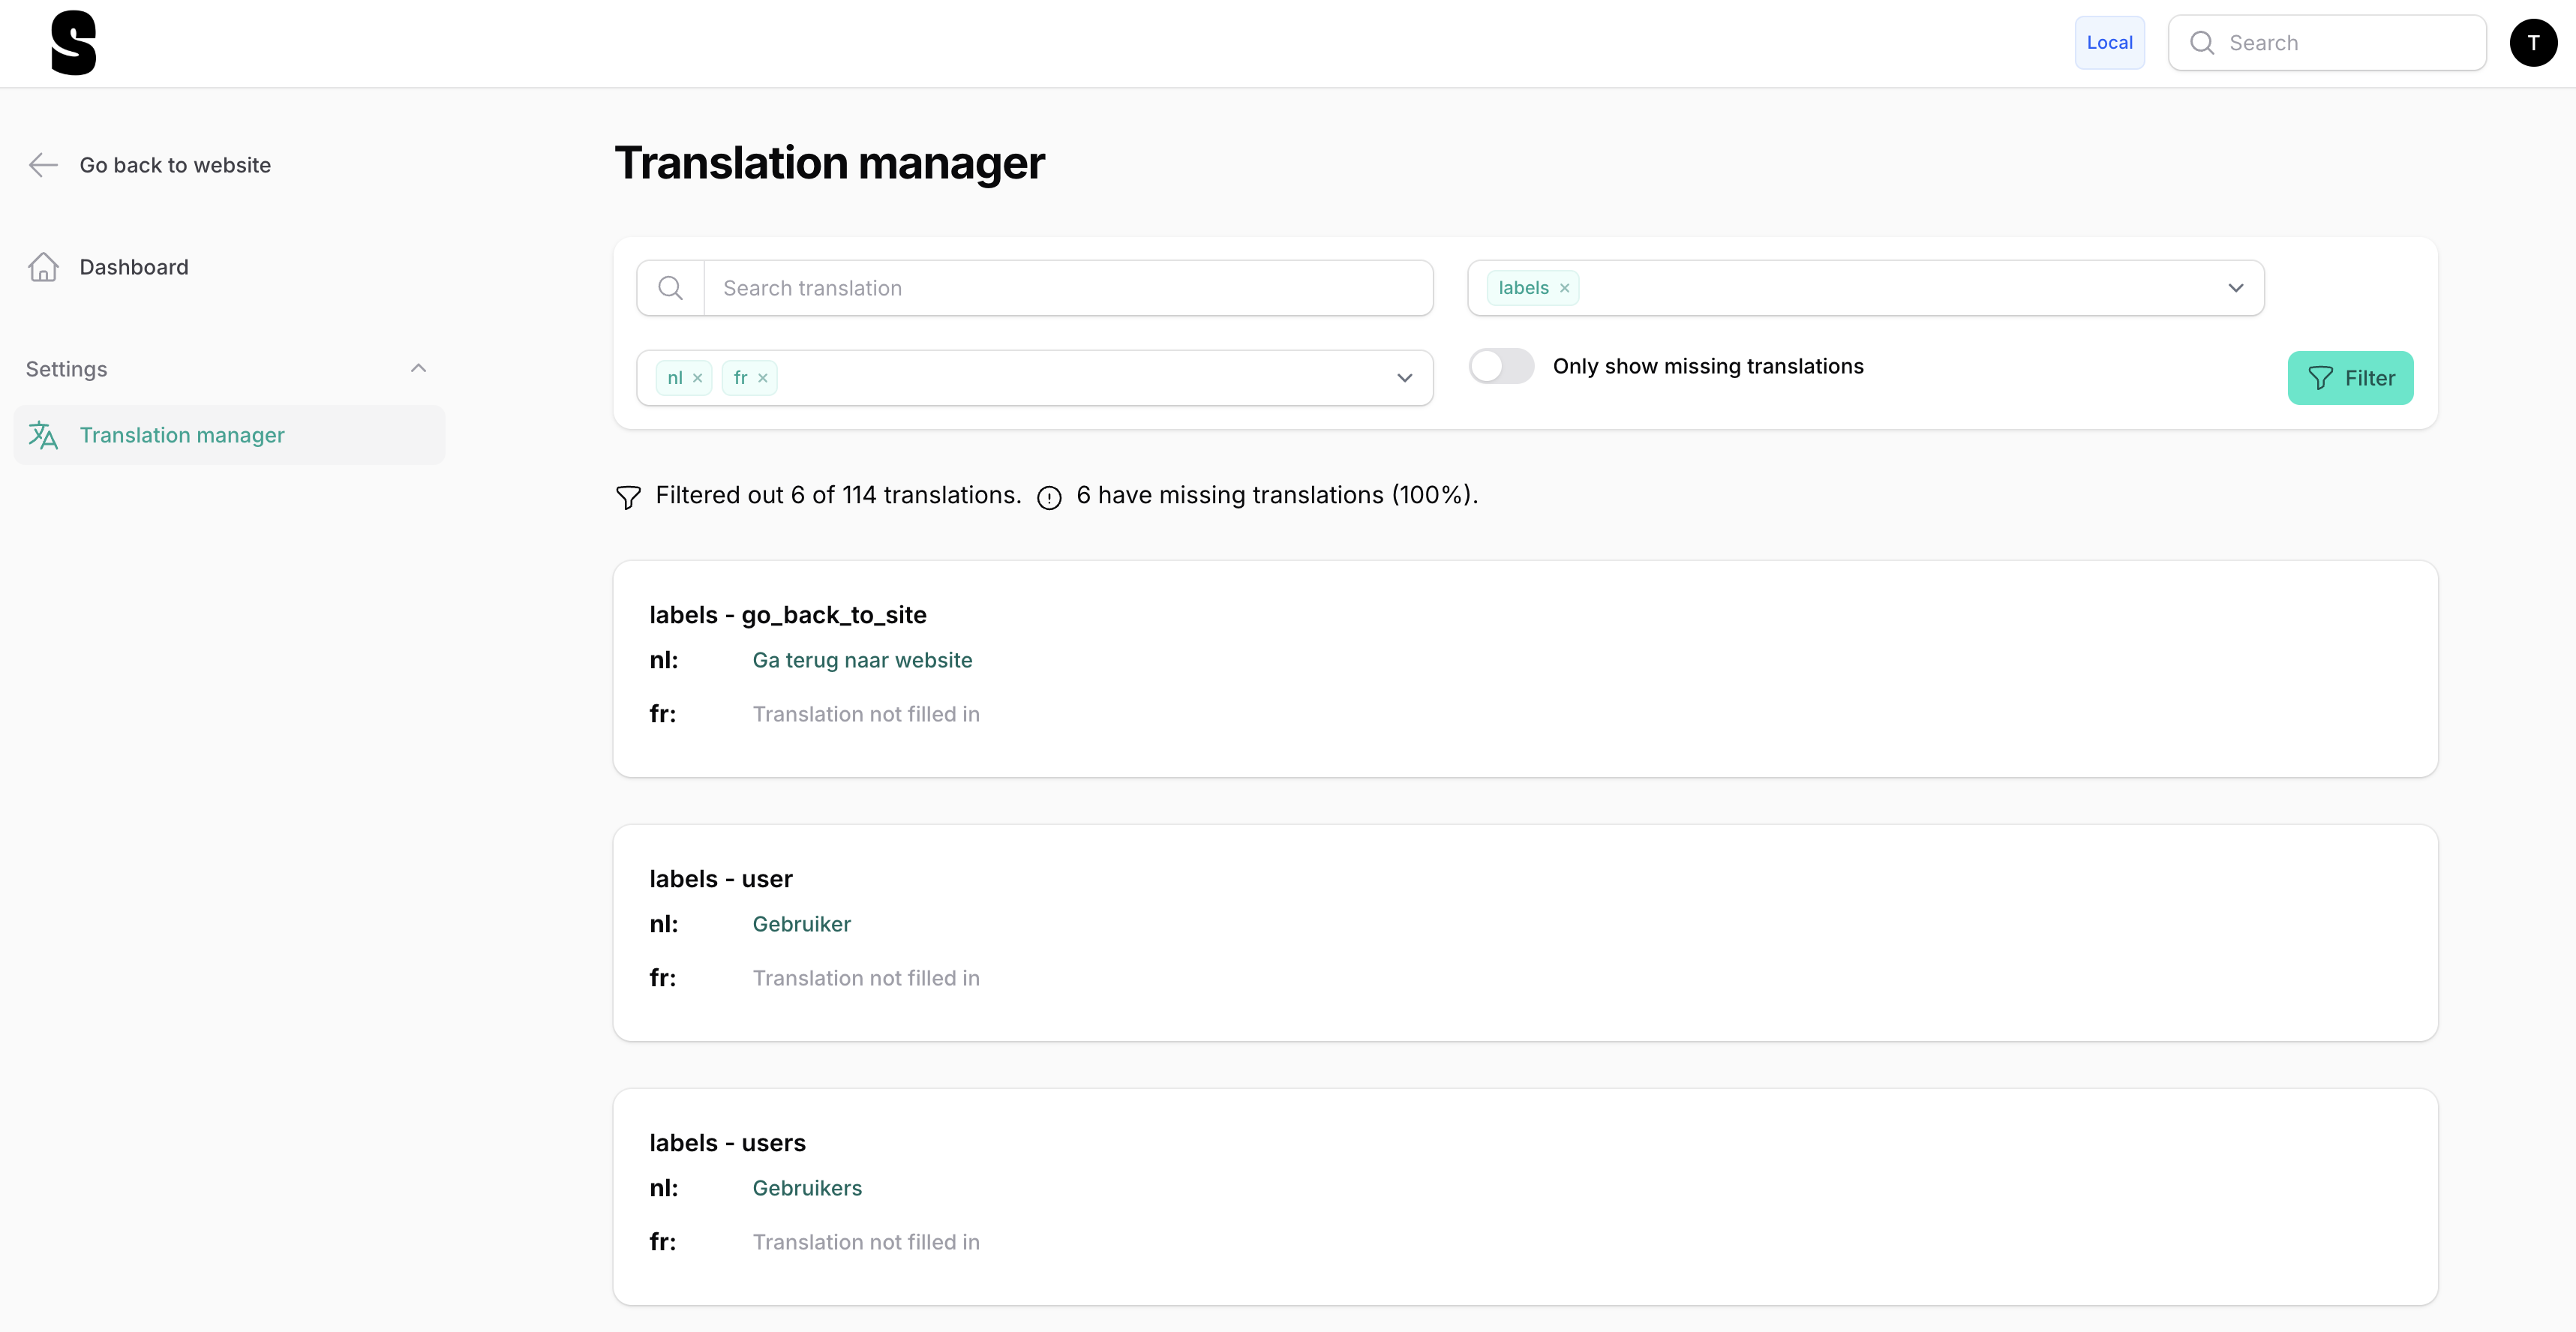
Task: Remove the nl language tag
Action: tap(699, 378)
